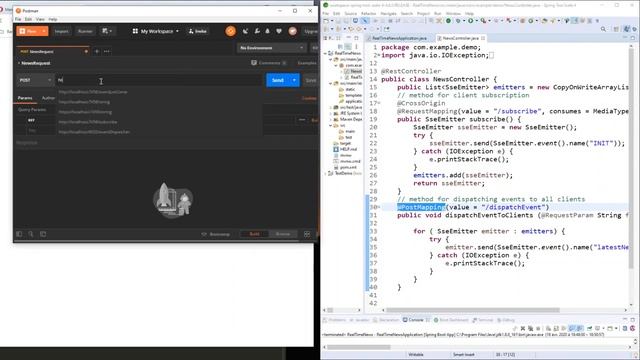Open the Window menu in Spring Tool Suite
Screen dimensions: 640x360
point(453,13)
